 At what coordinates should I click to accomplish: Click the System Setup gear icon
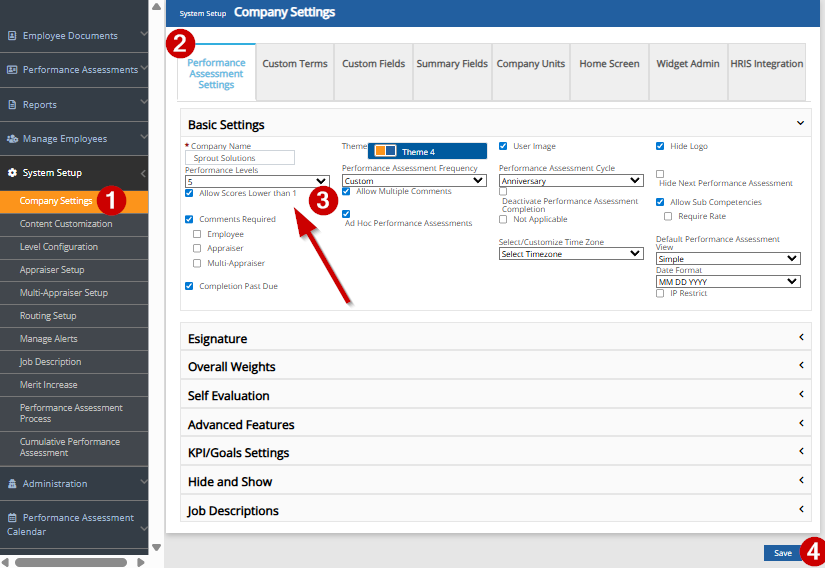pyautogui.click(x=12, y=173)
